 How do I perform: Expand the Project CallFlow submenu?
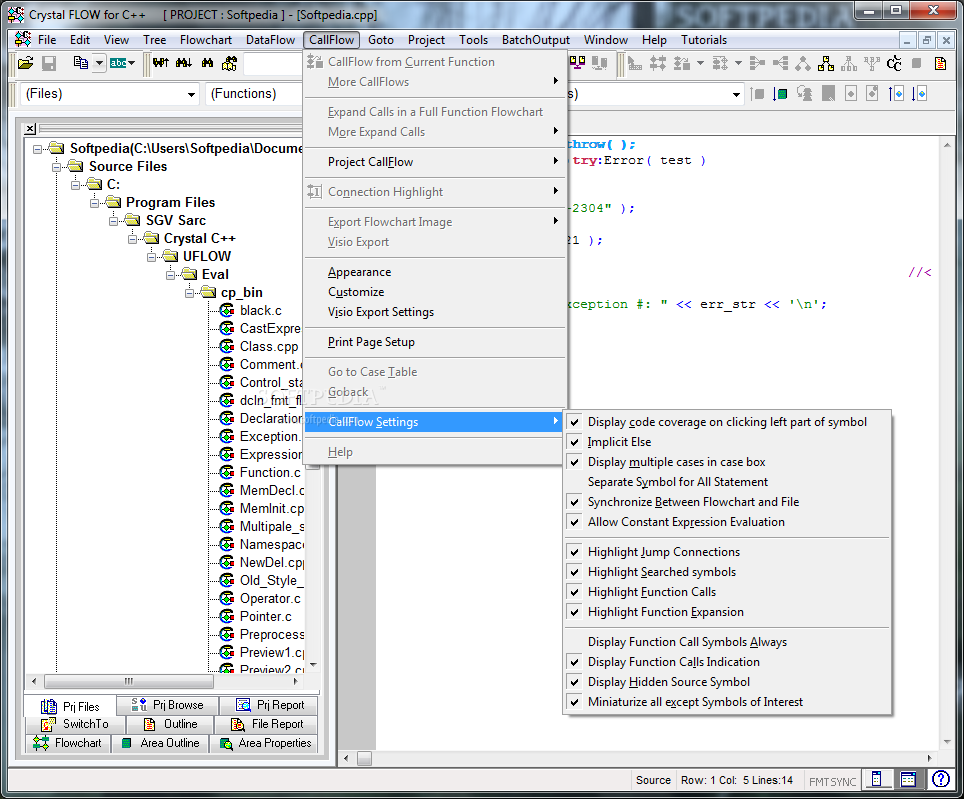click(435, 162)
